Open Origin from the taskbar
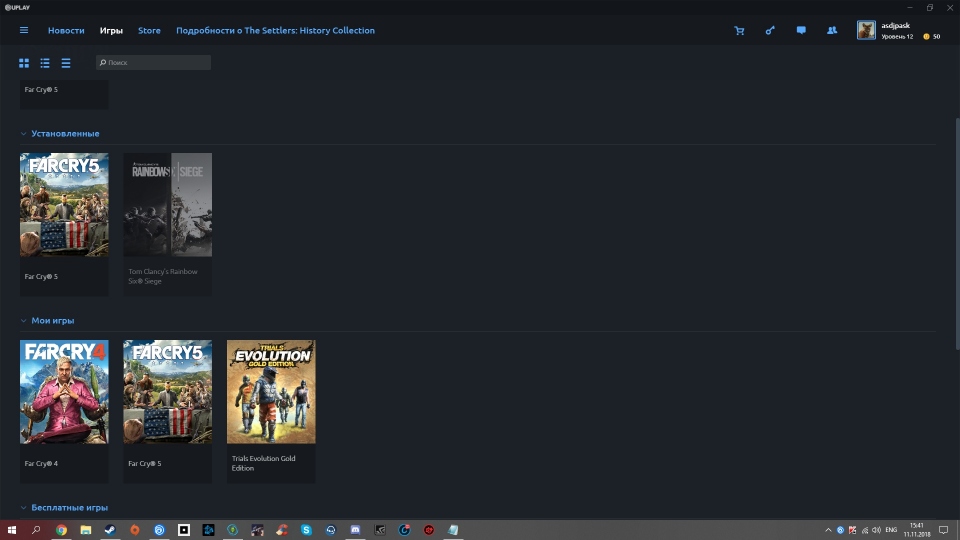The image size is (960, 540). [x=135, y=530]
